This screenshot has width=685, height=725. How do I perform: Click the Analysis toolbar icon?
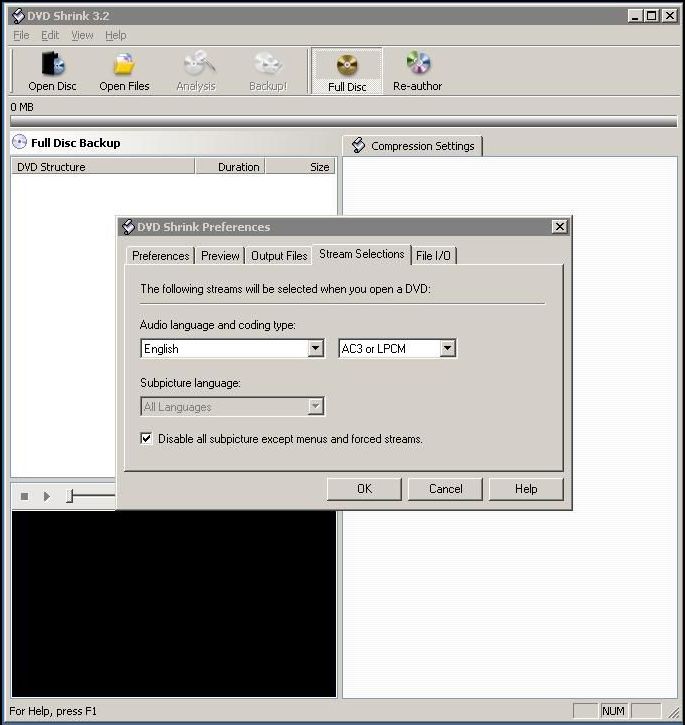tap(198, 63)
